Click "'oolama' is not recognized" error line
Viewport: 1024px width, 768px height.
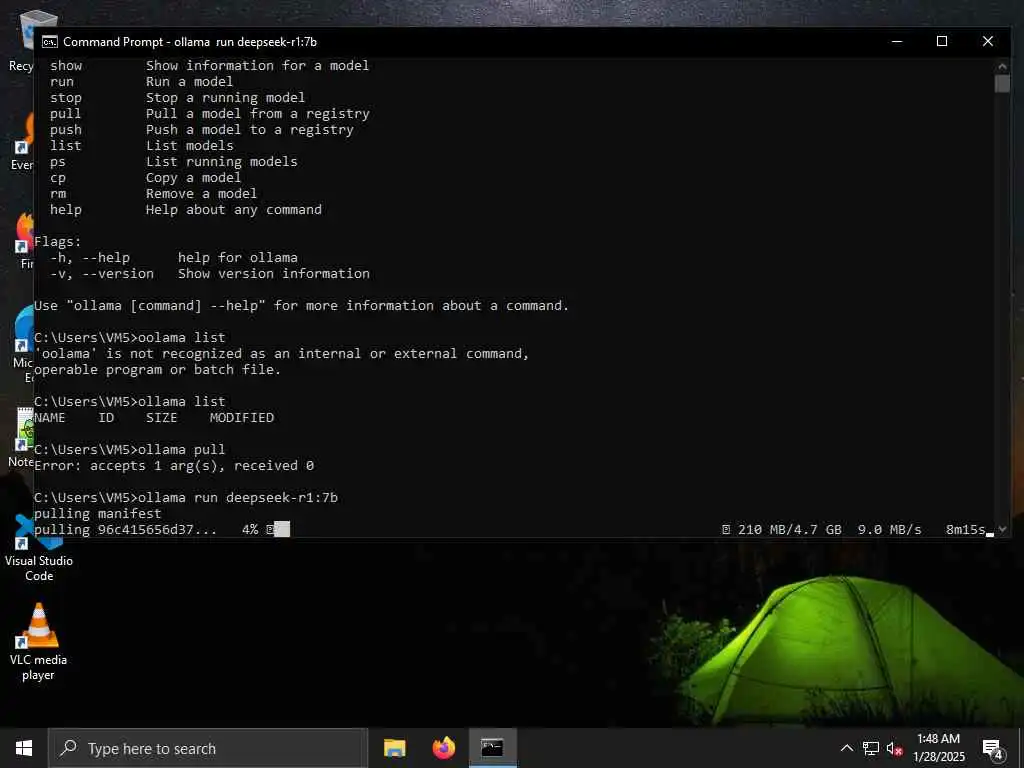point(281,353)
